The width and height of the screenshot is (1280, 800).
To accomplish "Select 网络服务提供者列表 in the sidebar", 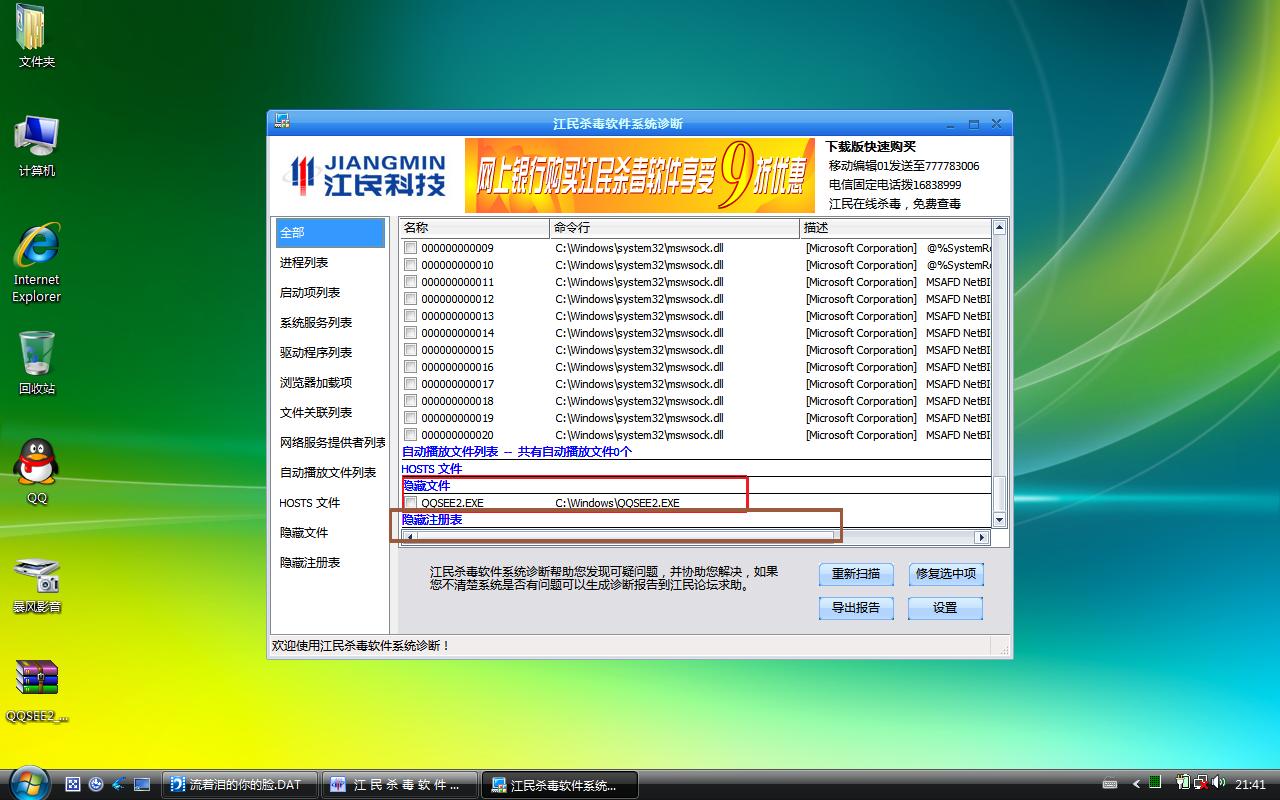I will tap(331, 442).
